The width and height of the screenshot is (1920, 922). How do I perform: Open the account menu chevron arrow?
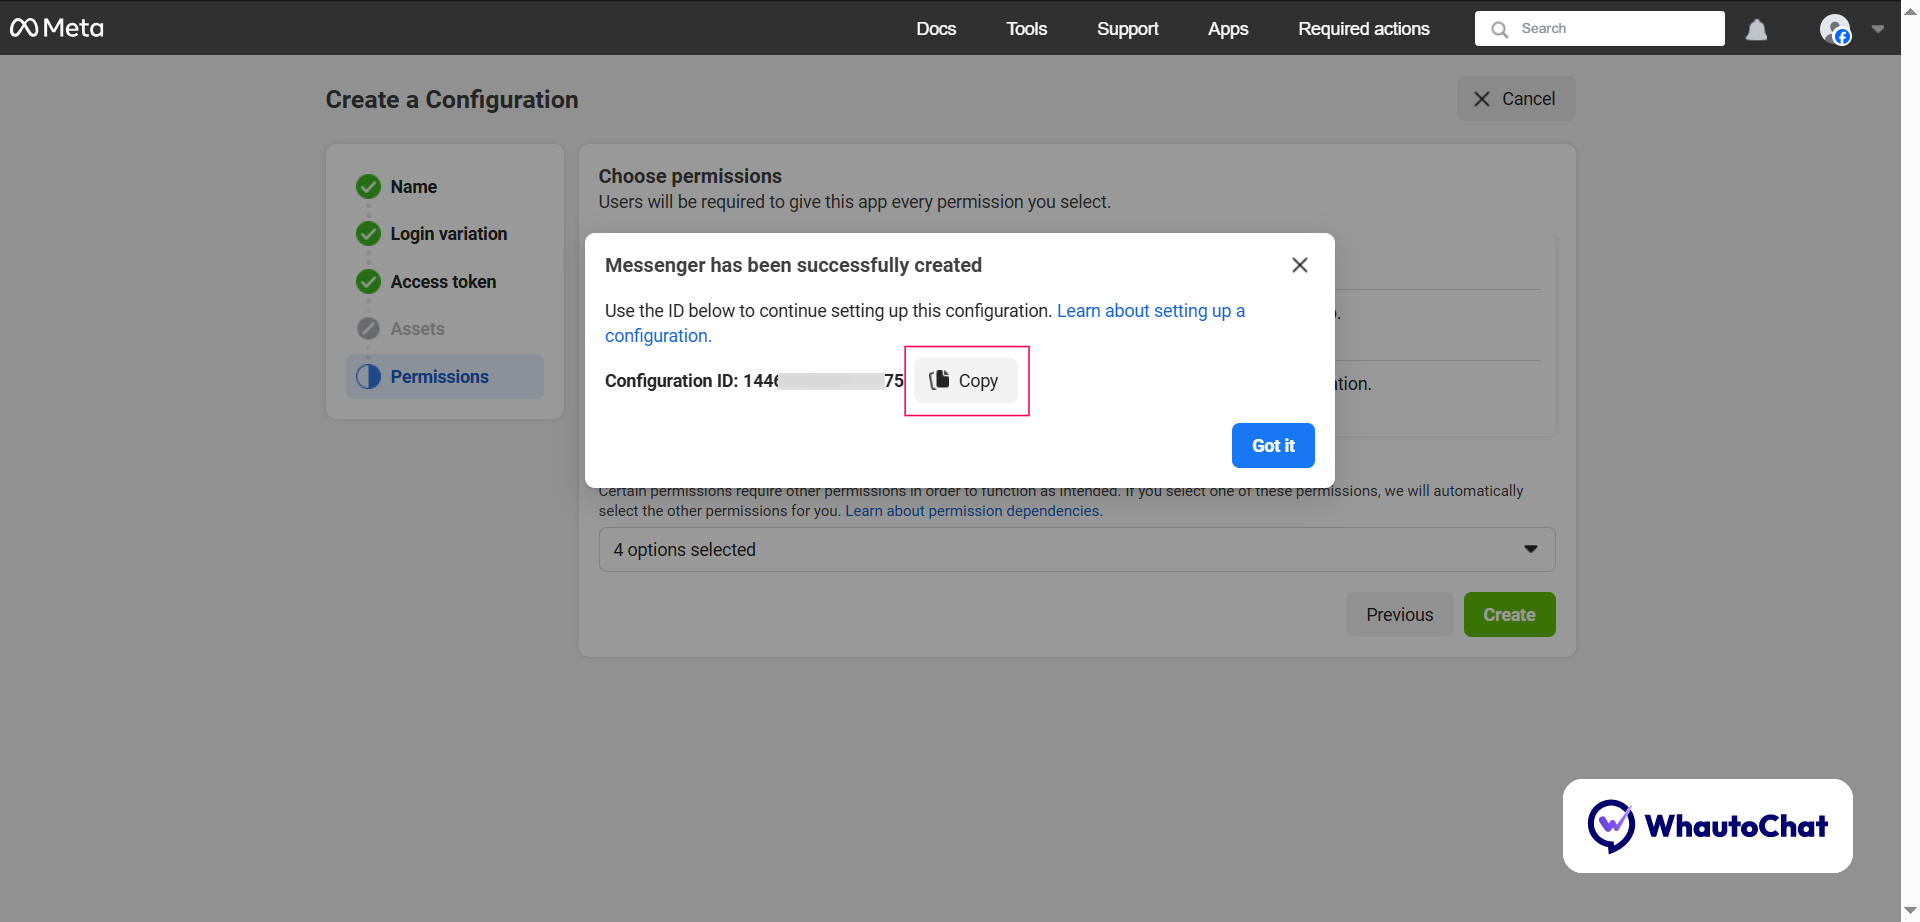pyautogui.click(x=1878, y=29)
